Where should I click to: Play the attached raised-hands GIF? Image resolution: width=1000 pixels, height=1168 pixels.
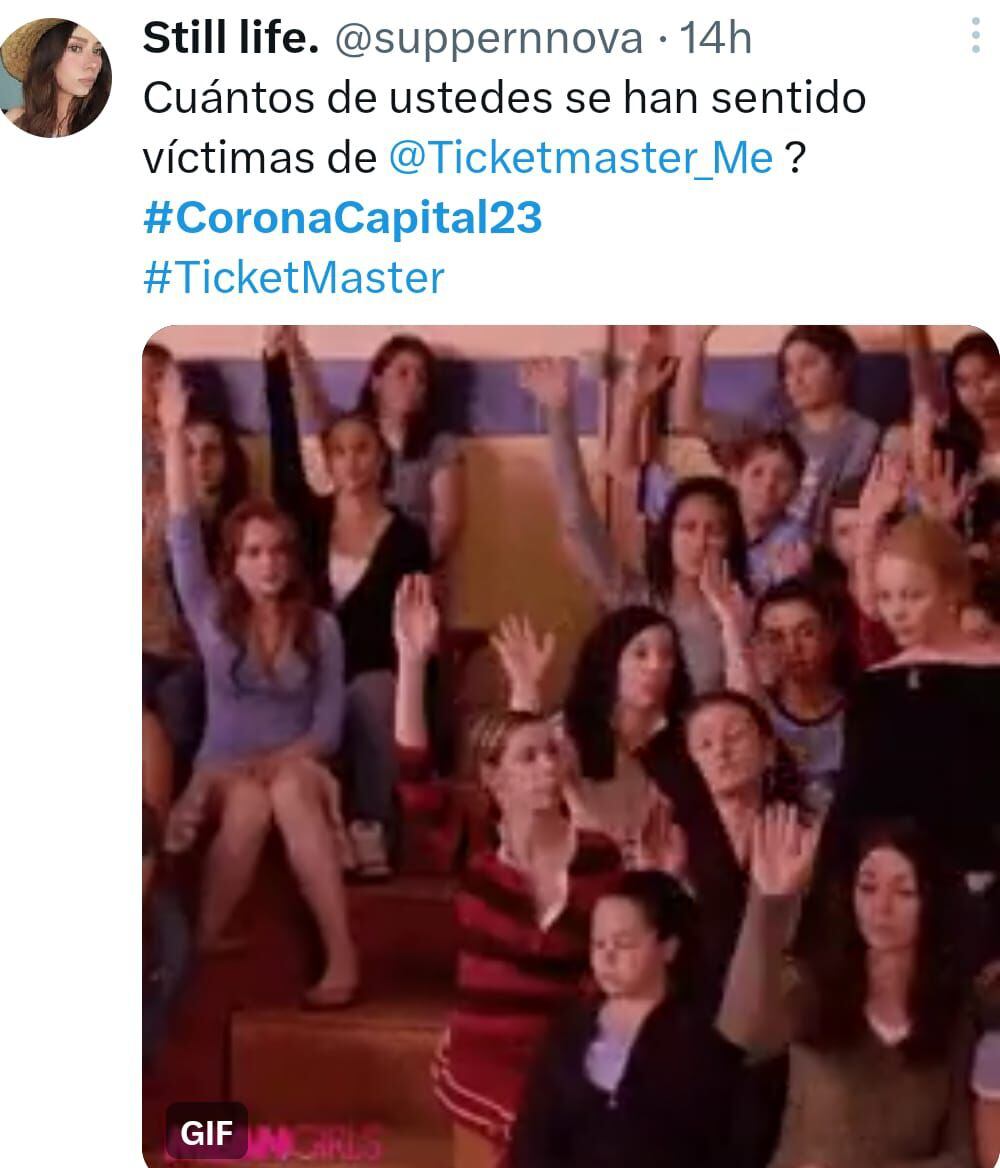point(571,746)
